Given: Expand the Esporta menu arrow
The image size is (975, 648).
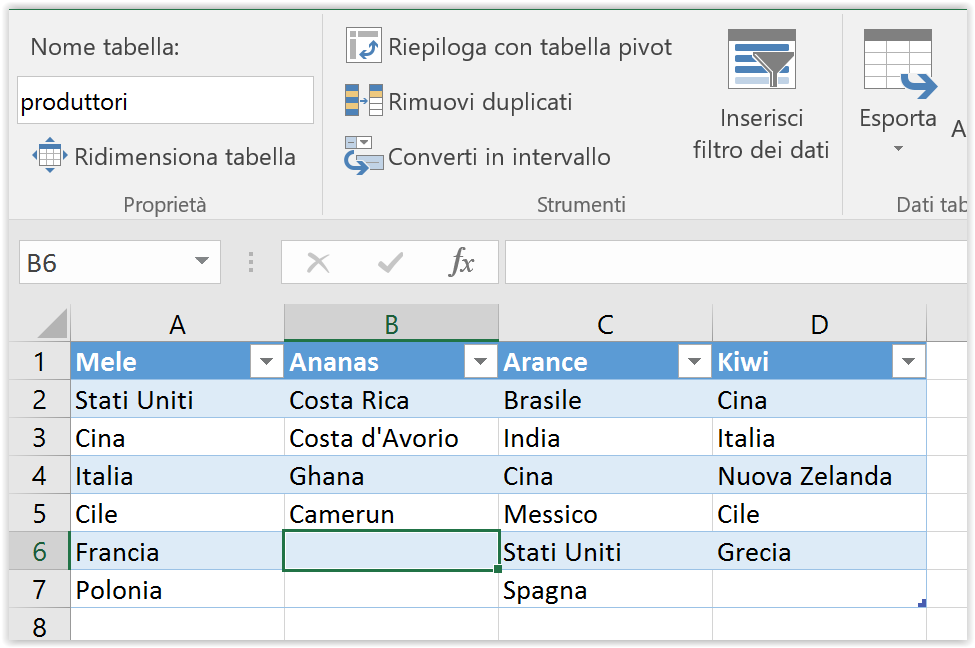Looking at the screenshot, I should (x=898, y=149).
